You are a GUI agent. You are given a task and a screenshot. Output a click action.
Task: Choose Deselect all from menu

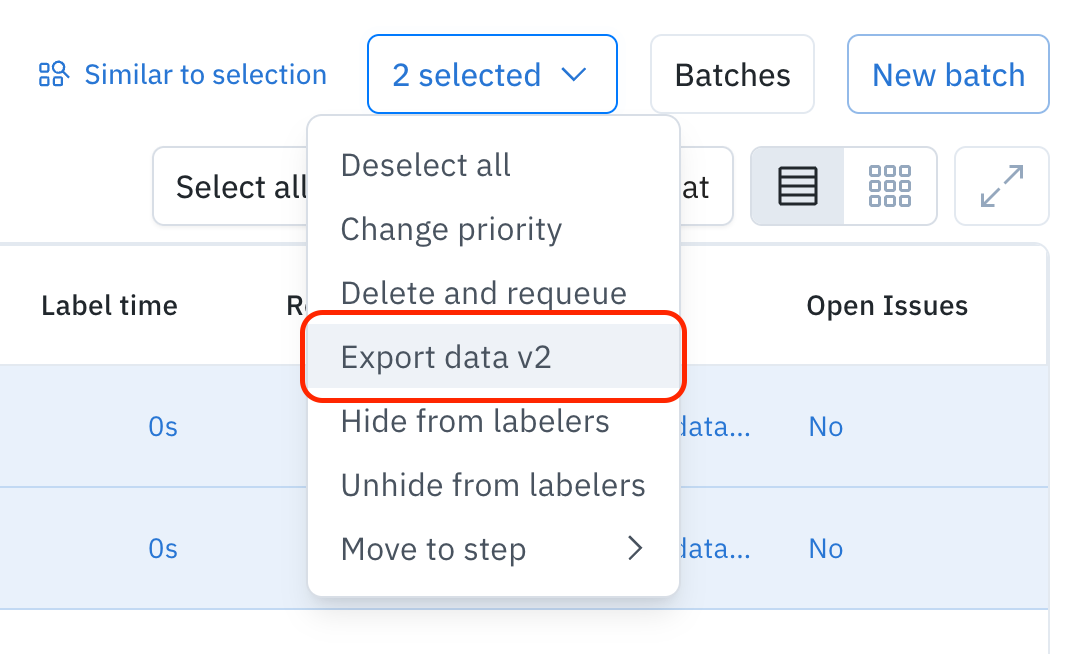tap(425, 165)
